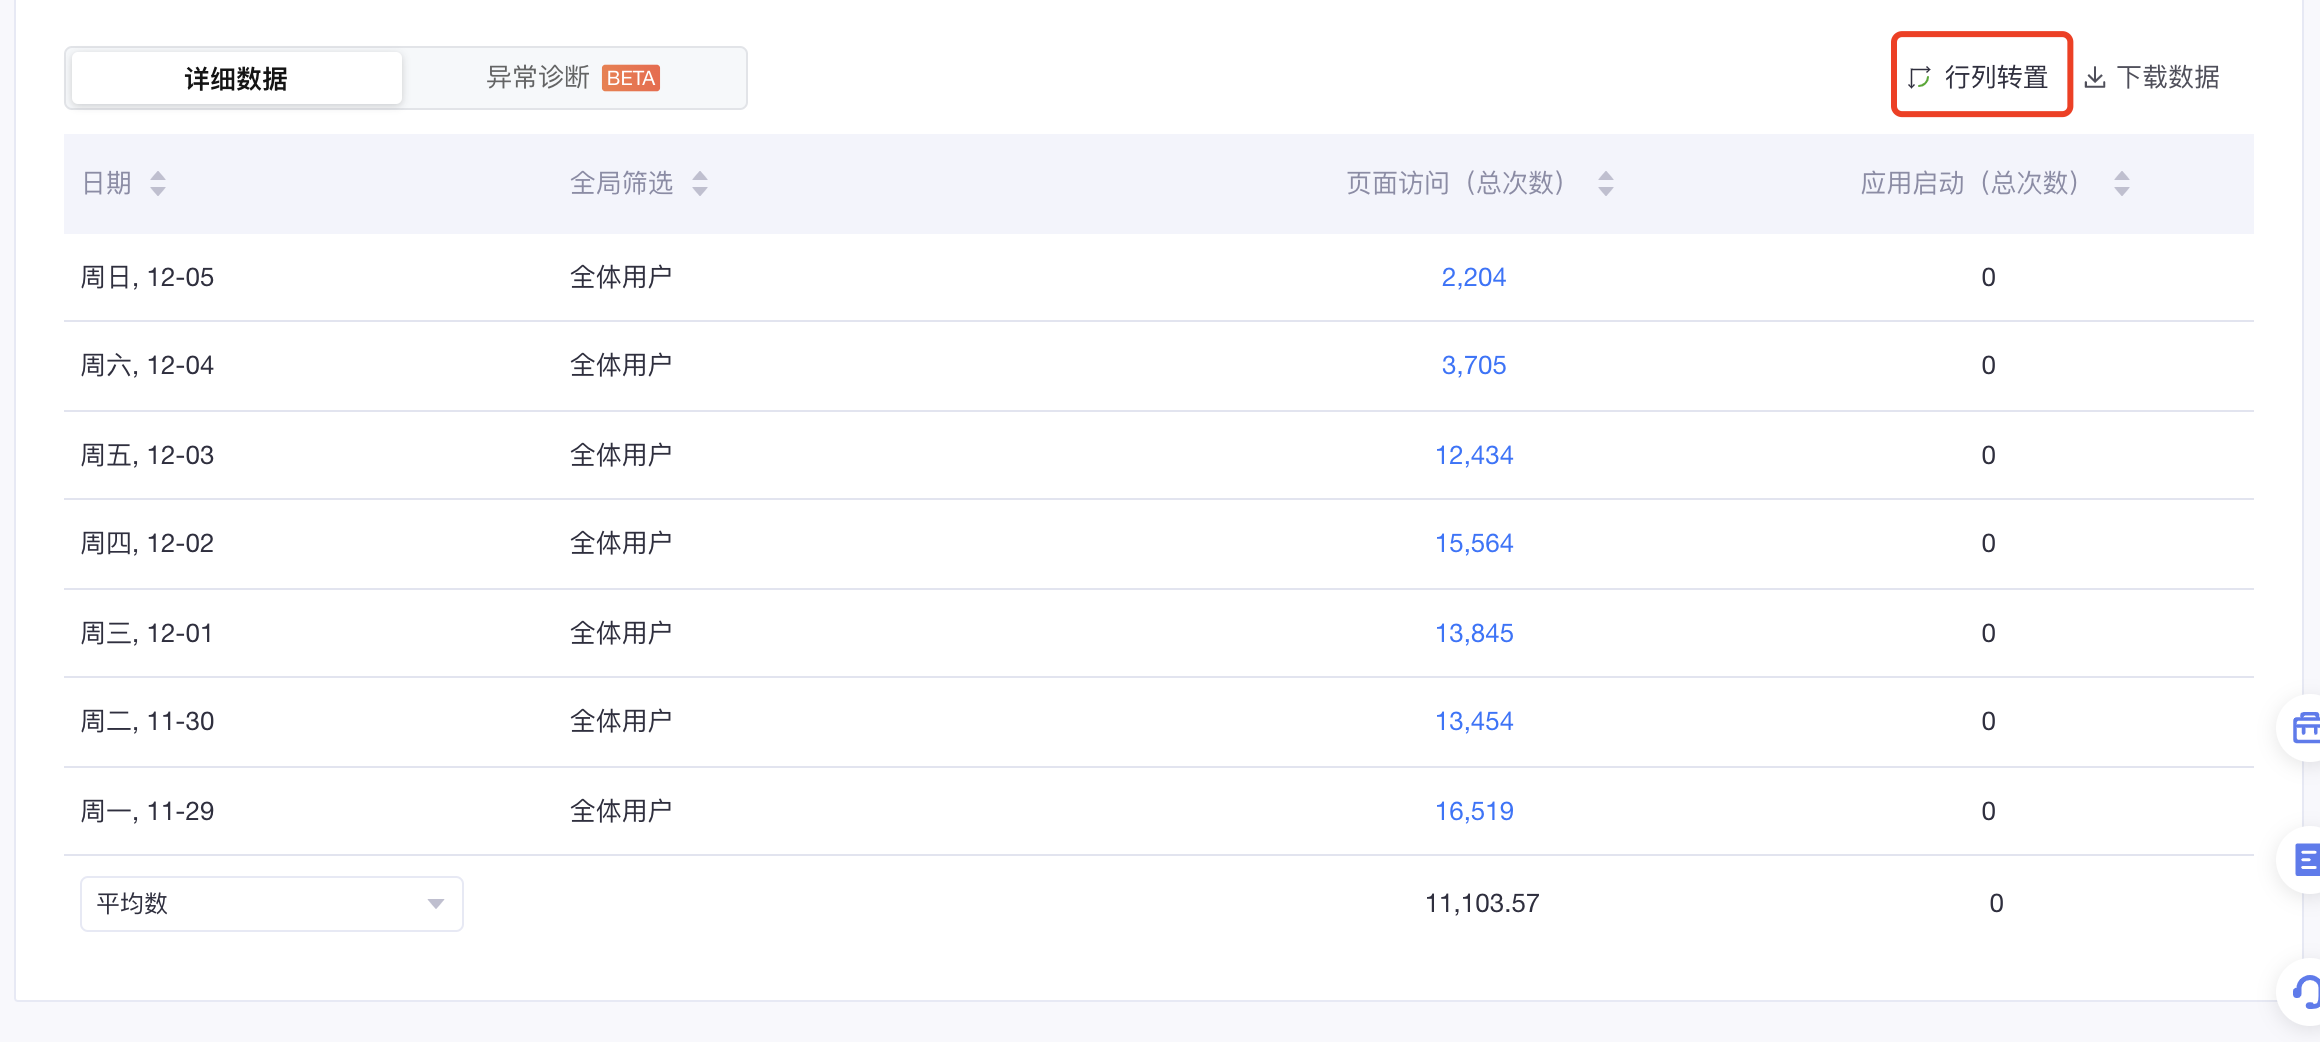Switch to 详细数据 tab

coord(237,78)
